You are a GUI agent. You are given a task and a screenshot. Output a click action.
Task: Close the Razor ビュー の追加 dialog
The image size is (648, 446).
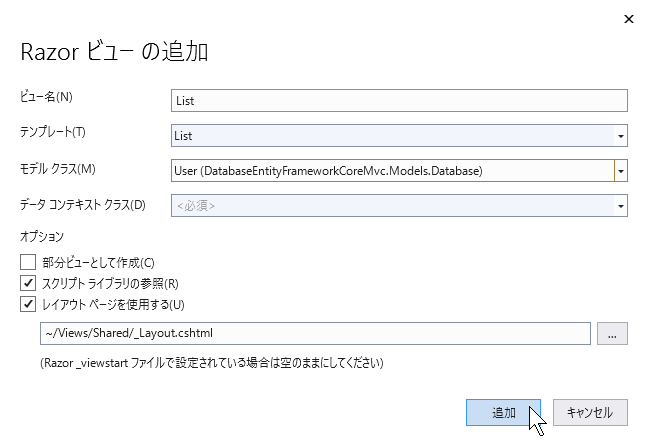coord(629,19)
